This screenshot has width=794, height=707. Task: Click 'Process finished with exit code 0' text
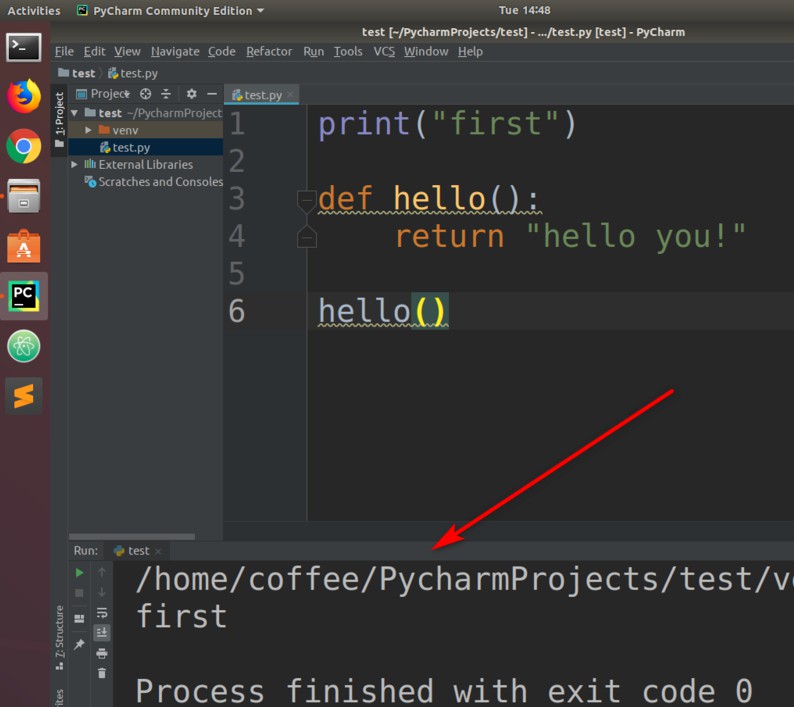coord(444,691)
